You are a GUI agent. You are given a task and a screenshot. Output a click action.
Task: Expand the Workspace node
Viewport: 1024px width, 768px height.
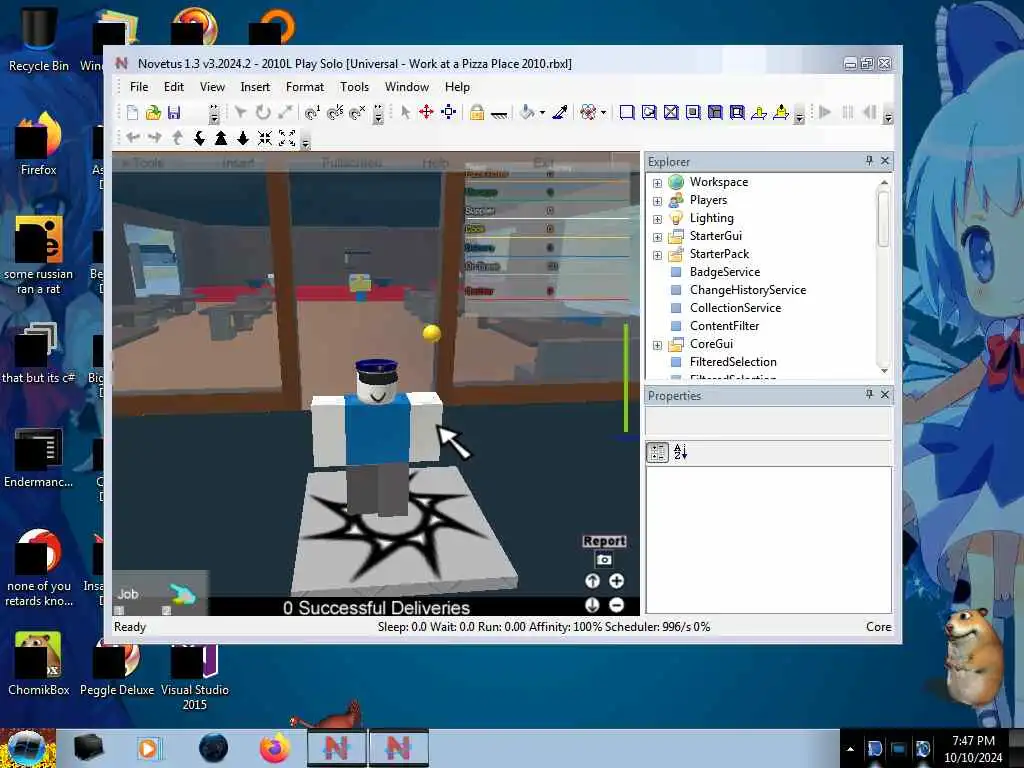(658, 183)
